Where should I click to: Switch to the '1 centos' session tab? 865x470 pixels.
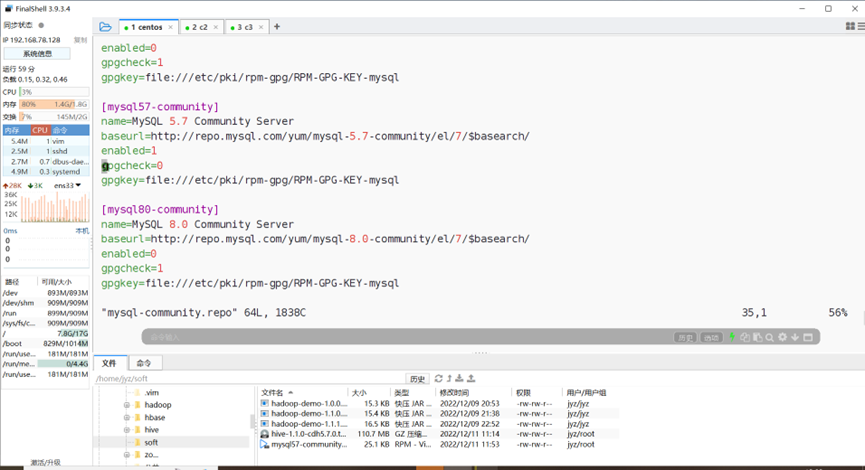pyautogui.click(x=148, y=27)
